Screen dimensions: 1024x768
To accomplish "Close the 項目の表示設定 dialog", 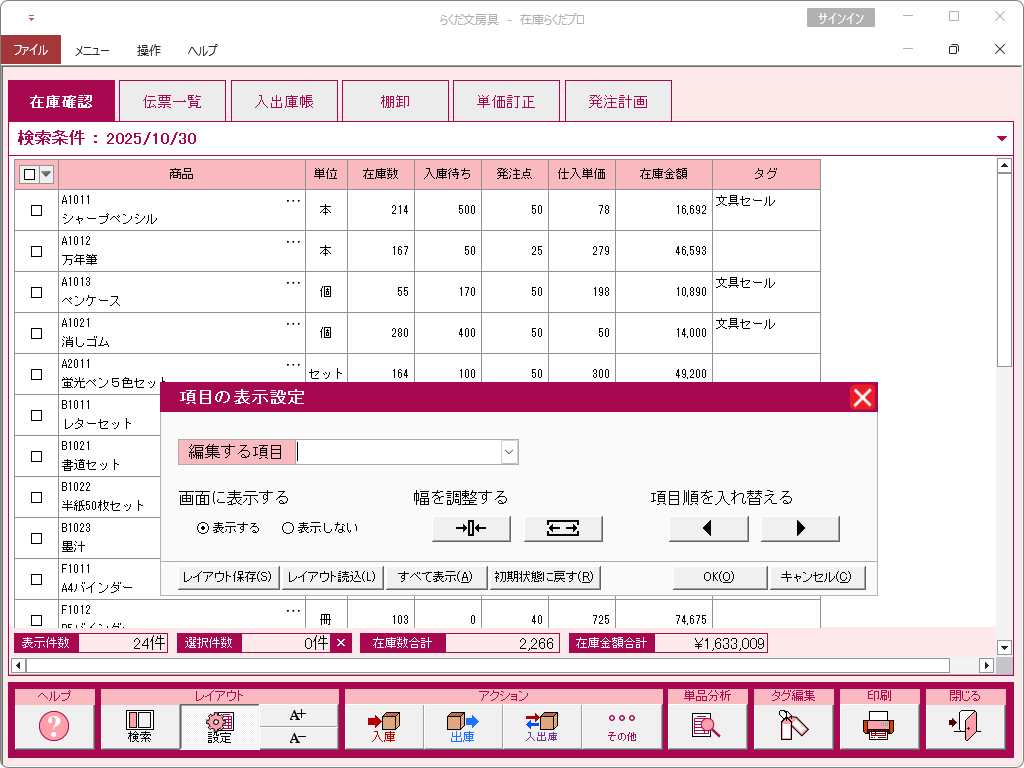I will [862, 398].
